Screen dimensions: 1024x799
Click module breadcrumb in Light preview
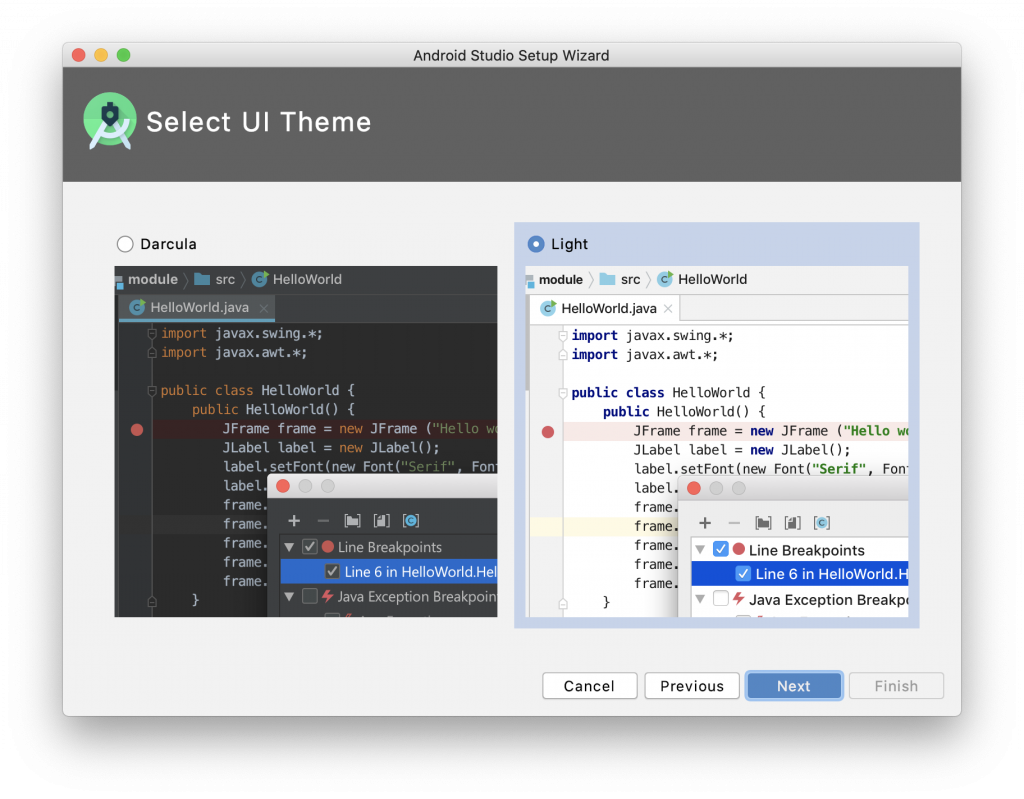click(560, 279)
